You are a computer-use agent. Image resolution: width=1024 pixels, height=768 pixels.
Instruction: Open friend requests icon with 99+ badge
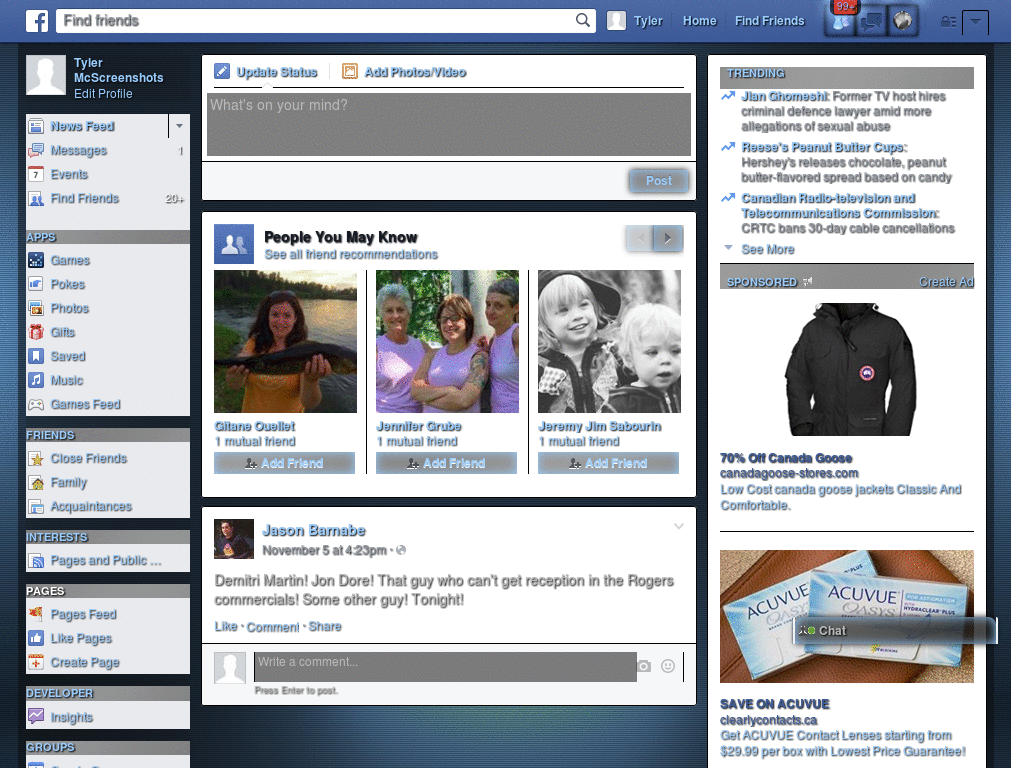pos(841,22)
